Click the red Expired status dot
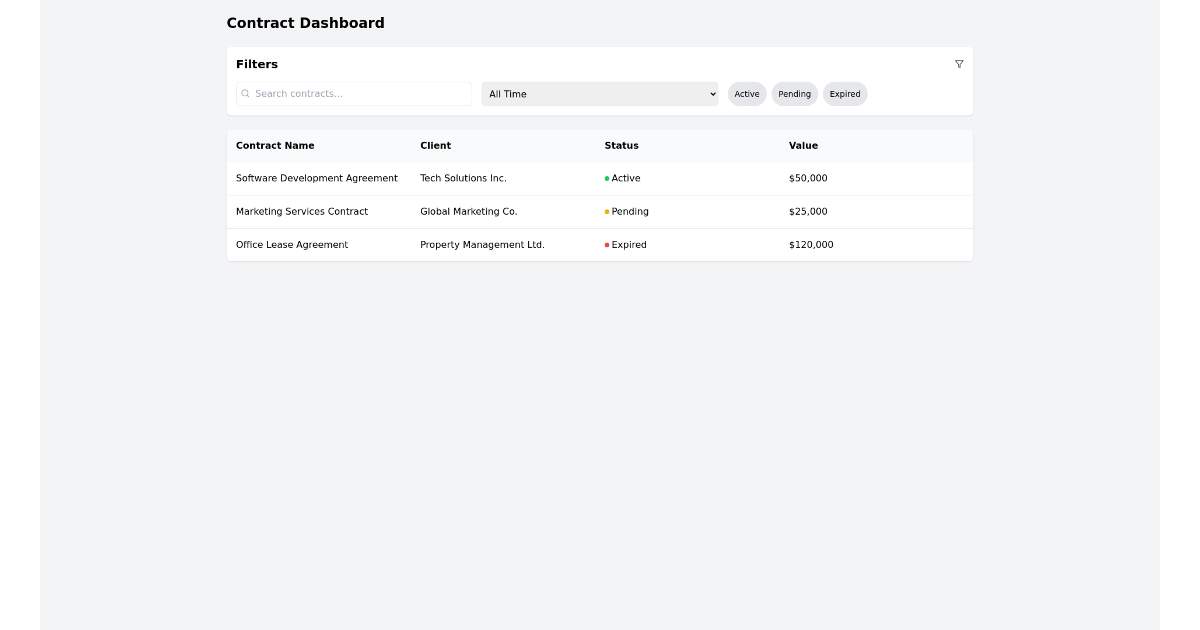The image size is (1200, 630). [x=609, y=244]
